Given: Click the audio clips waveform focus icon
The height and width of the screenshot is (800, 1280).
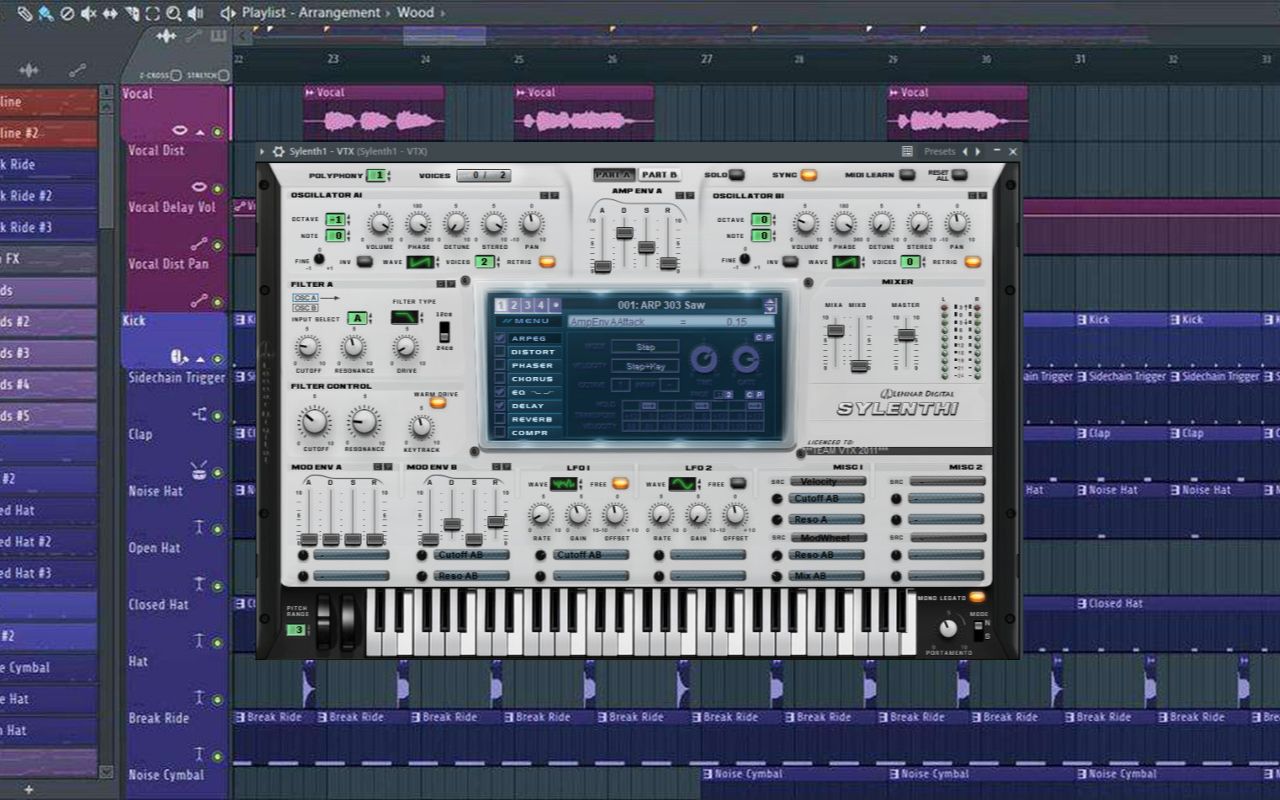Looking at the screenshot, I should click(x=166, y=36).
